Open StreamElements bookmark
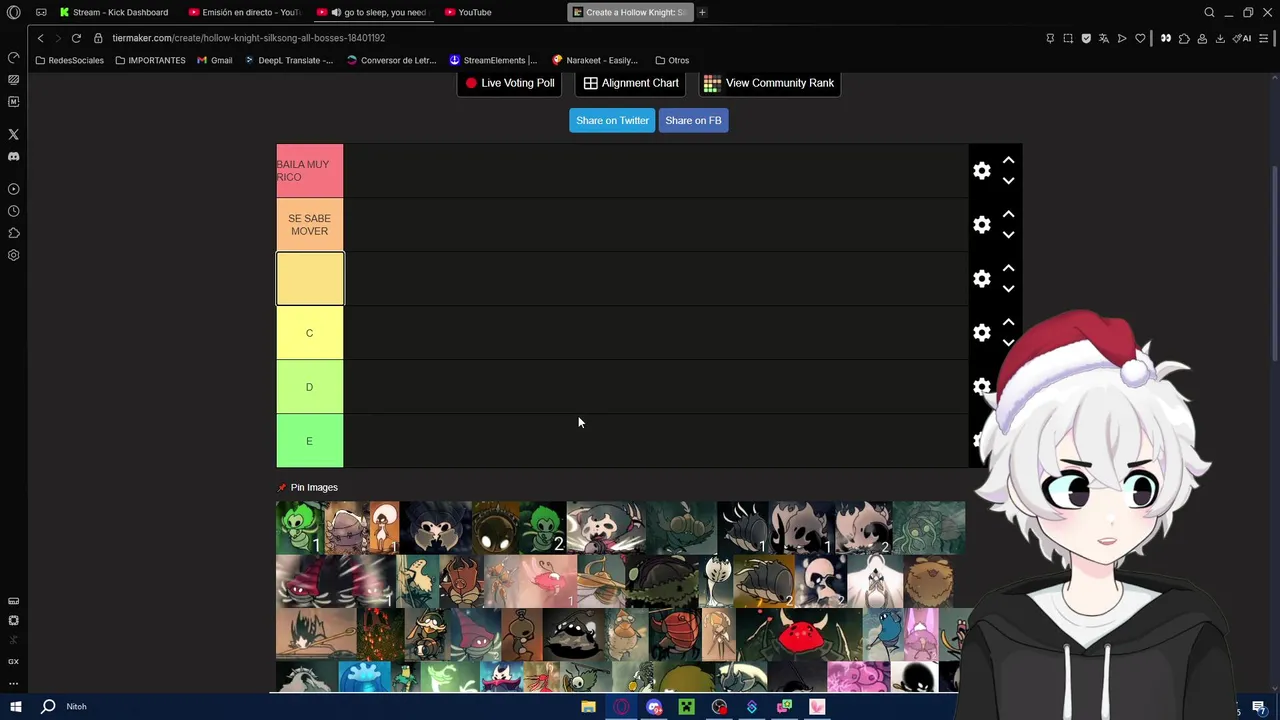This screenshot has height=720, width=1280. (493, 60)
